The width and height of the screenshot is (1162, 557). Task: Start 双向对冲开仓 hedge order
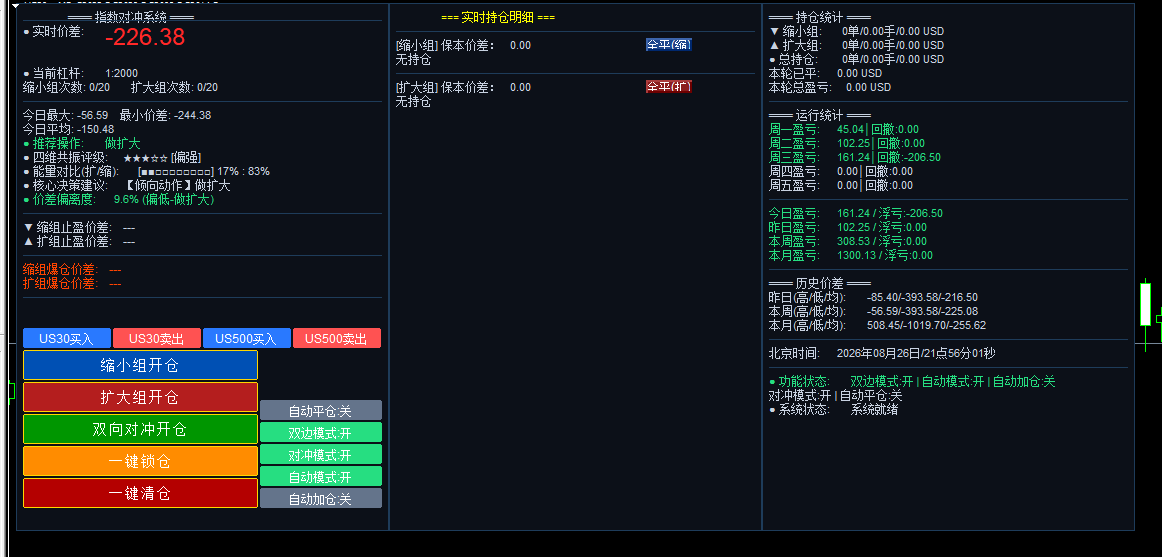tap(140, 429)
